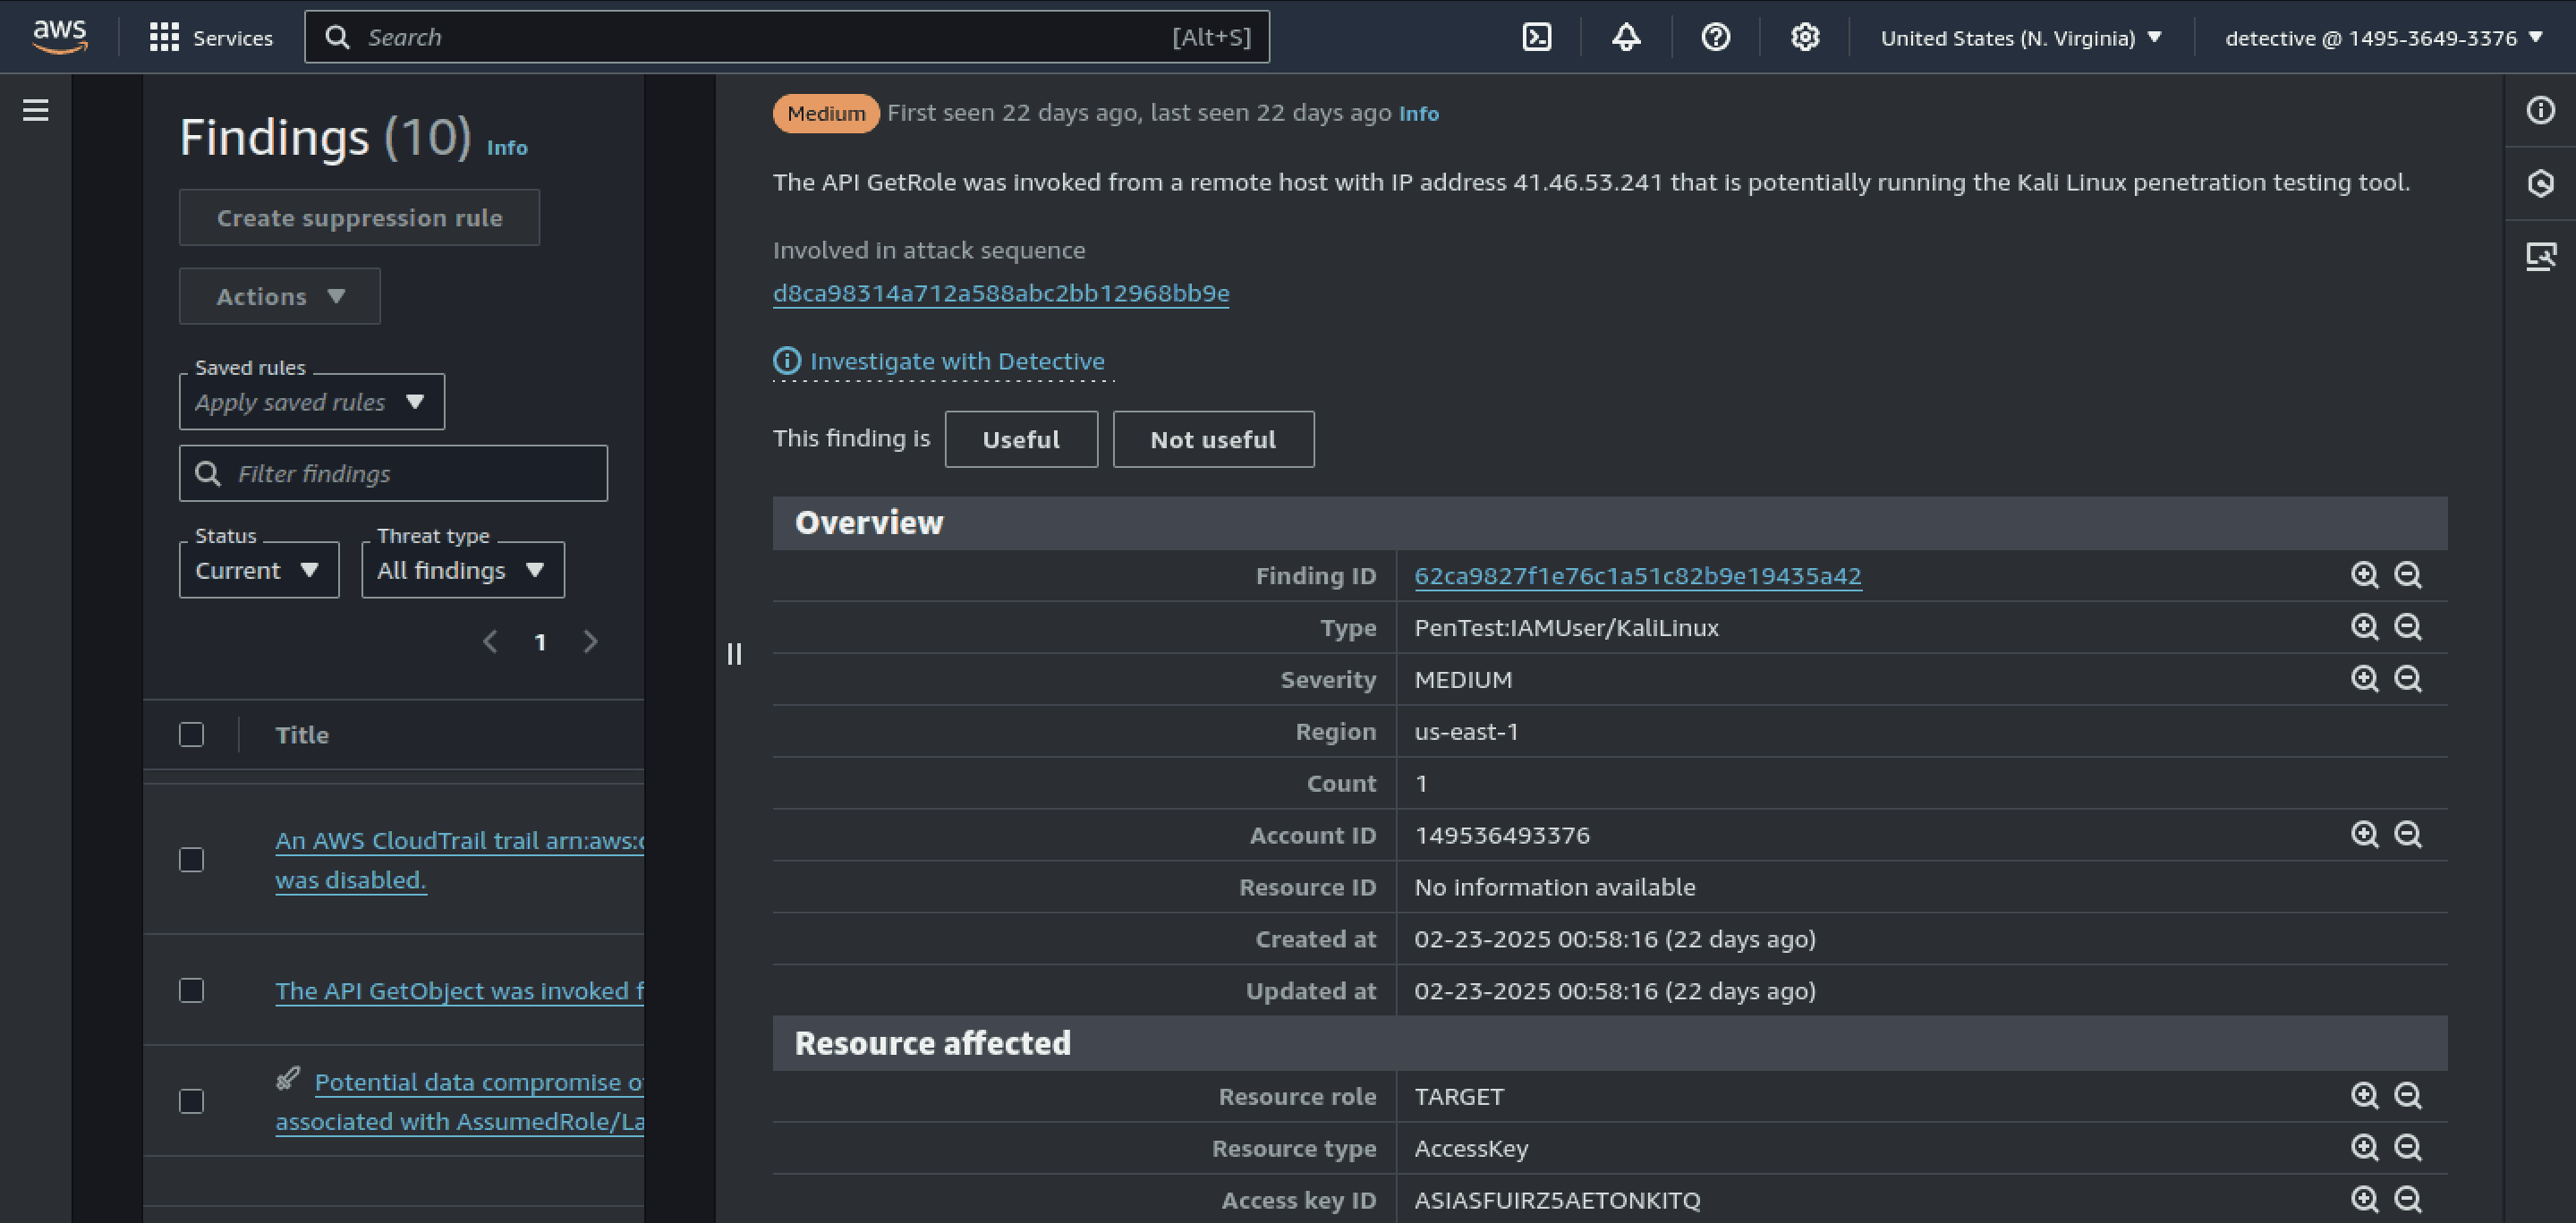Exclude Resource role TARGET from filter

coord(2407,1096)
